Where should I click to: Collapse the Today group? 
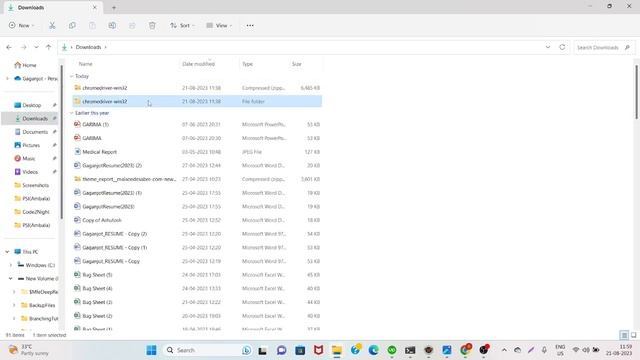71,76
